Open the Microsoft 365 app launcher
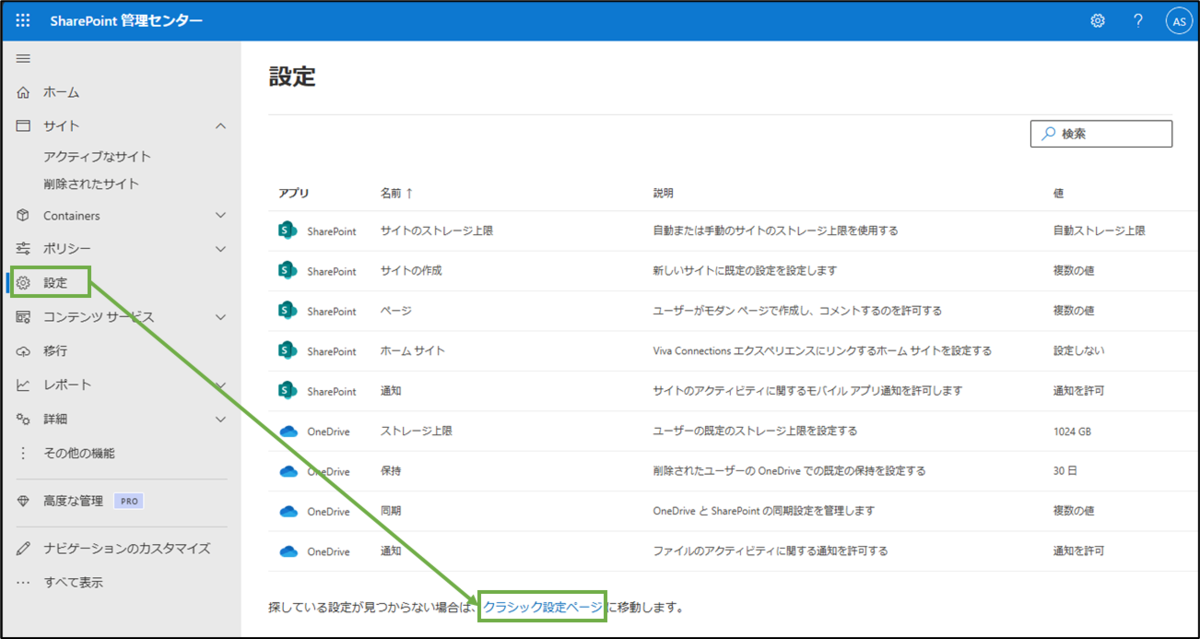This screenshot has width=1200, height=639. coord(22,19)
